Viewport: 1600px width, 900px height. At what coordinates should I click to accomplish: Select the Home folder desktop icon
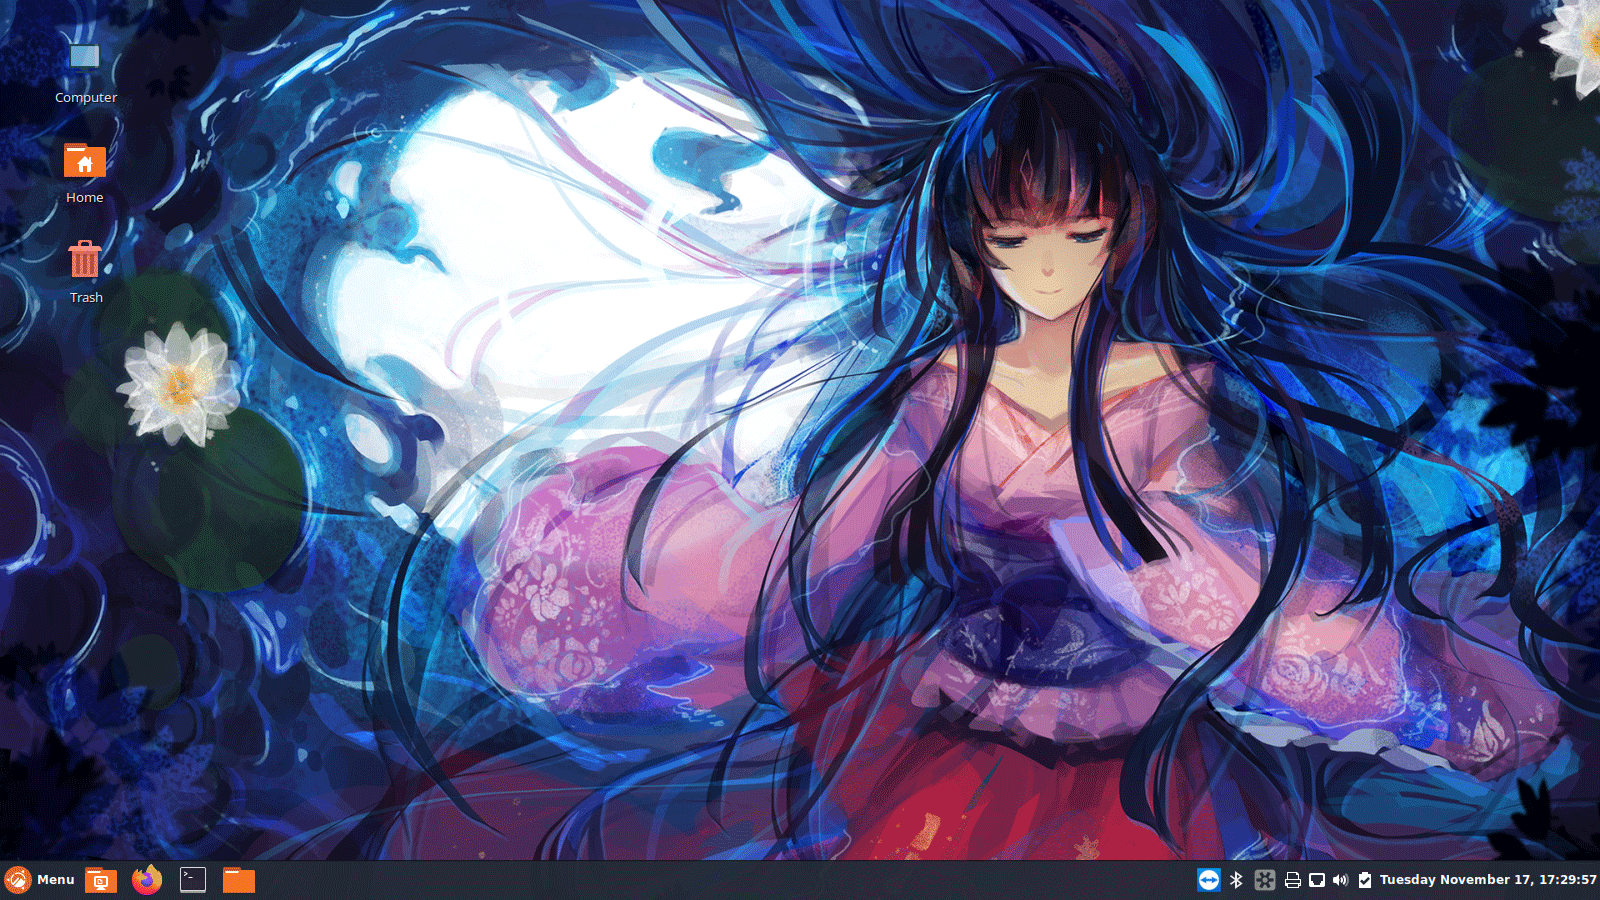85,160
